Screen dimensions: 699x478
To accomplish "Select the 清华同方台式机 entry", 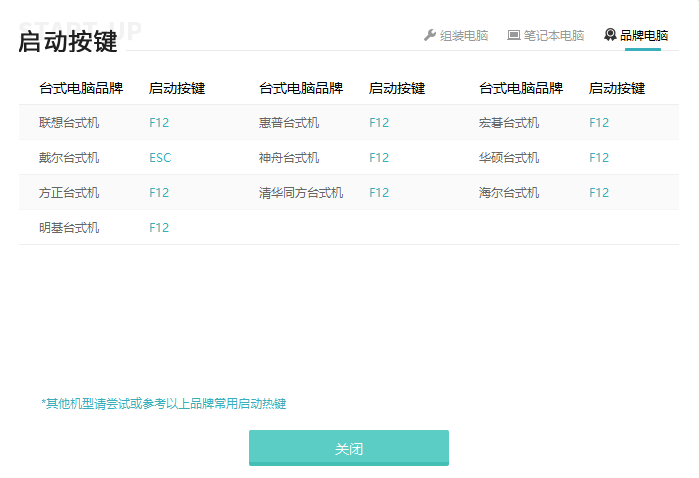I will coord(301,193).
